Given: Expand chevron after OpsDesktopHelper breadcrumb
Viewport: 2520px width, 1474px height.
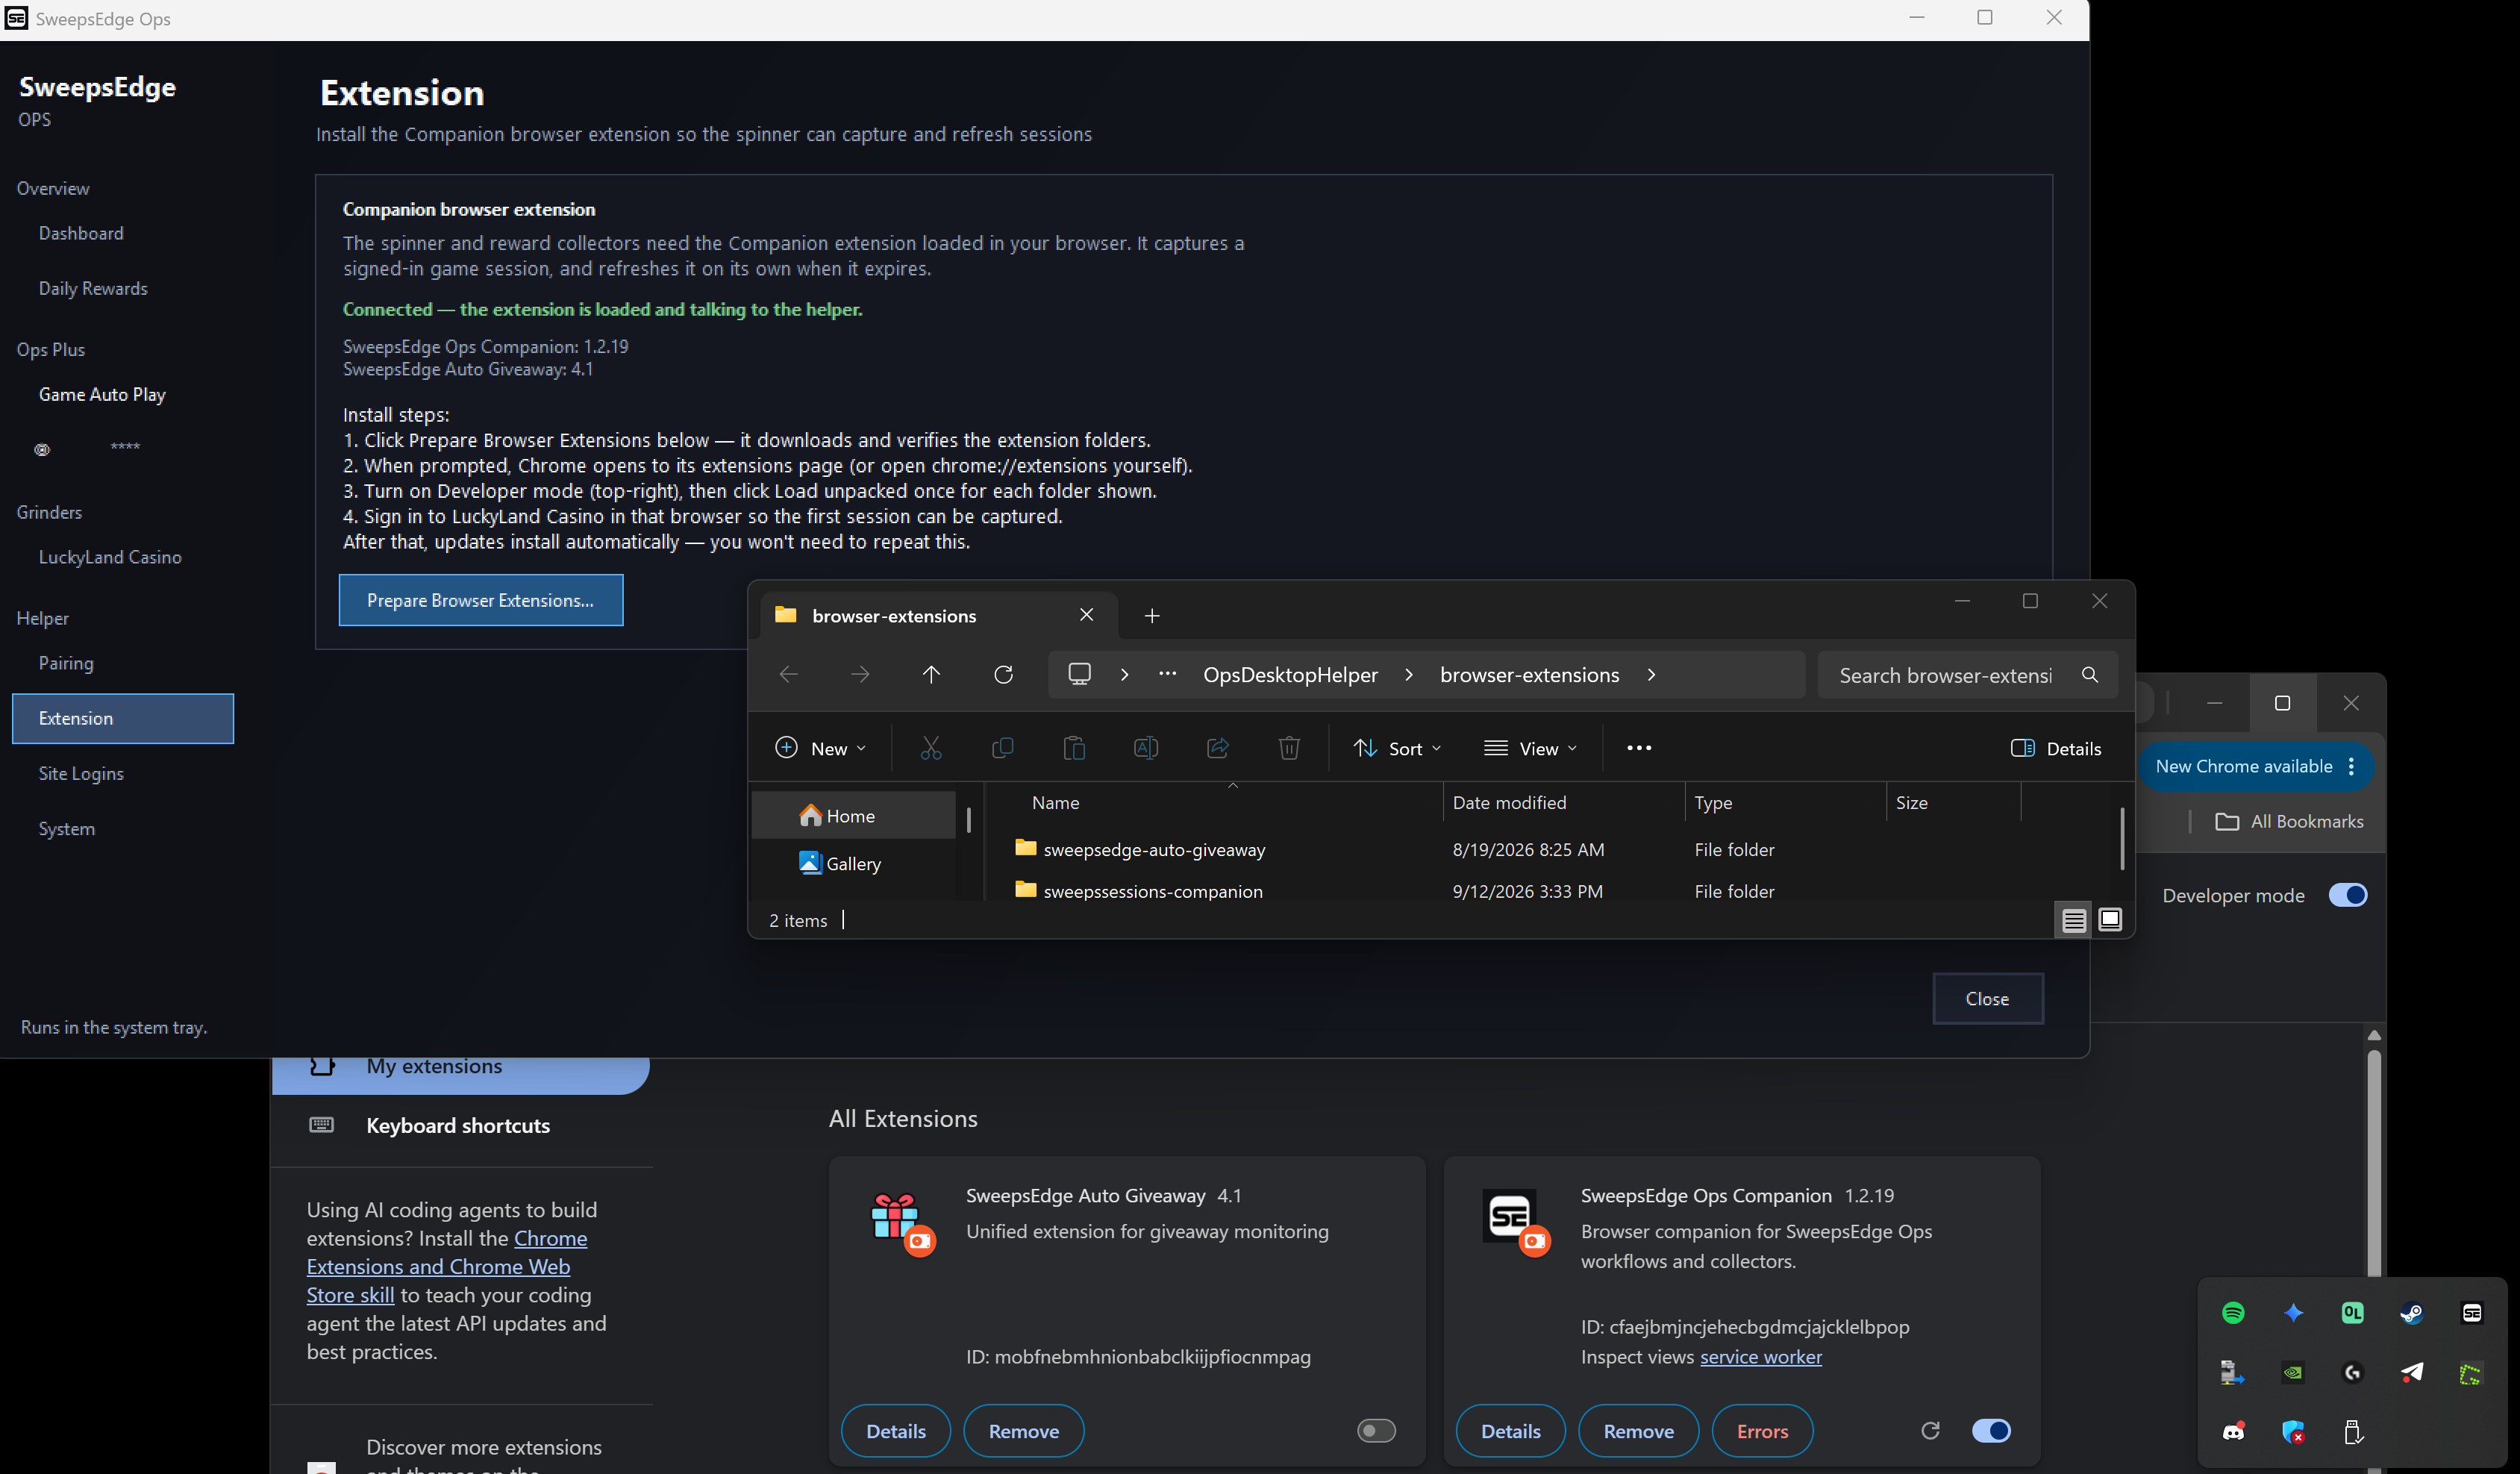Looking at the screenshot, I should (1409, 675).
